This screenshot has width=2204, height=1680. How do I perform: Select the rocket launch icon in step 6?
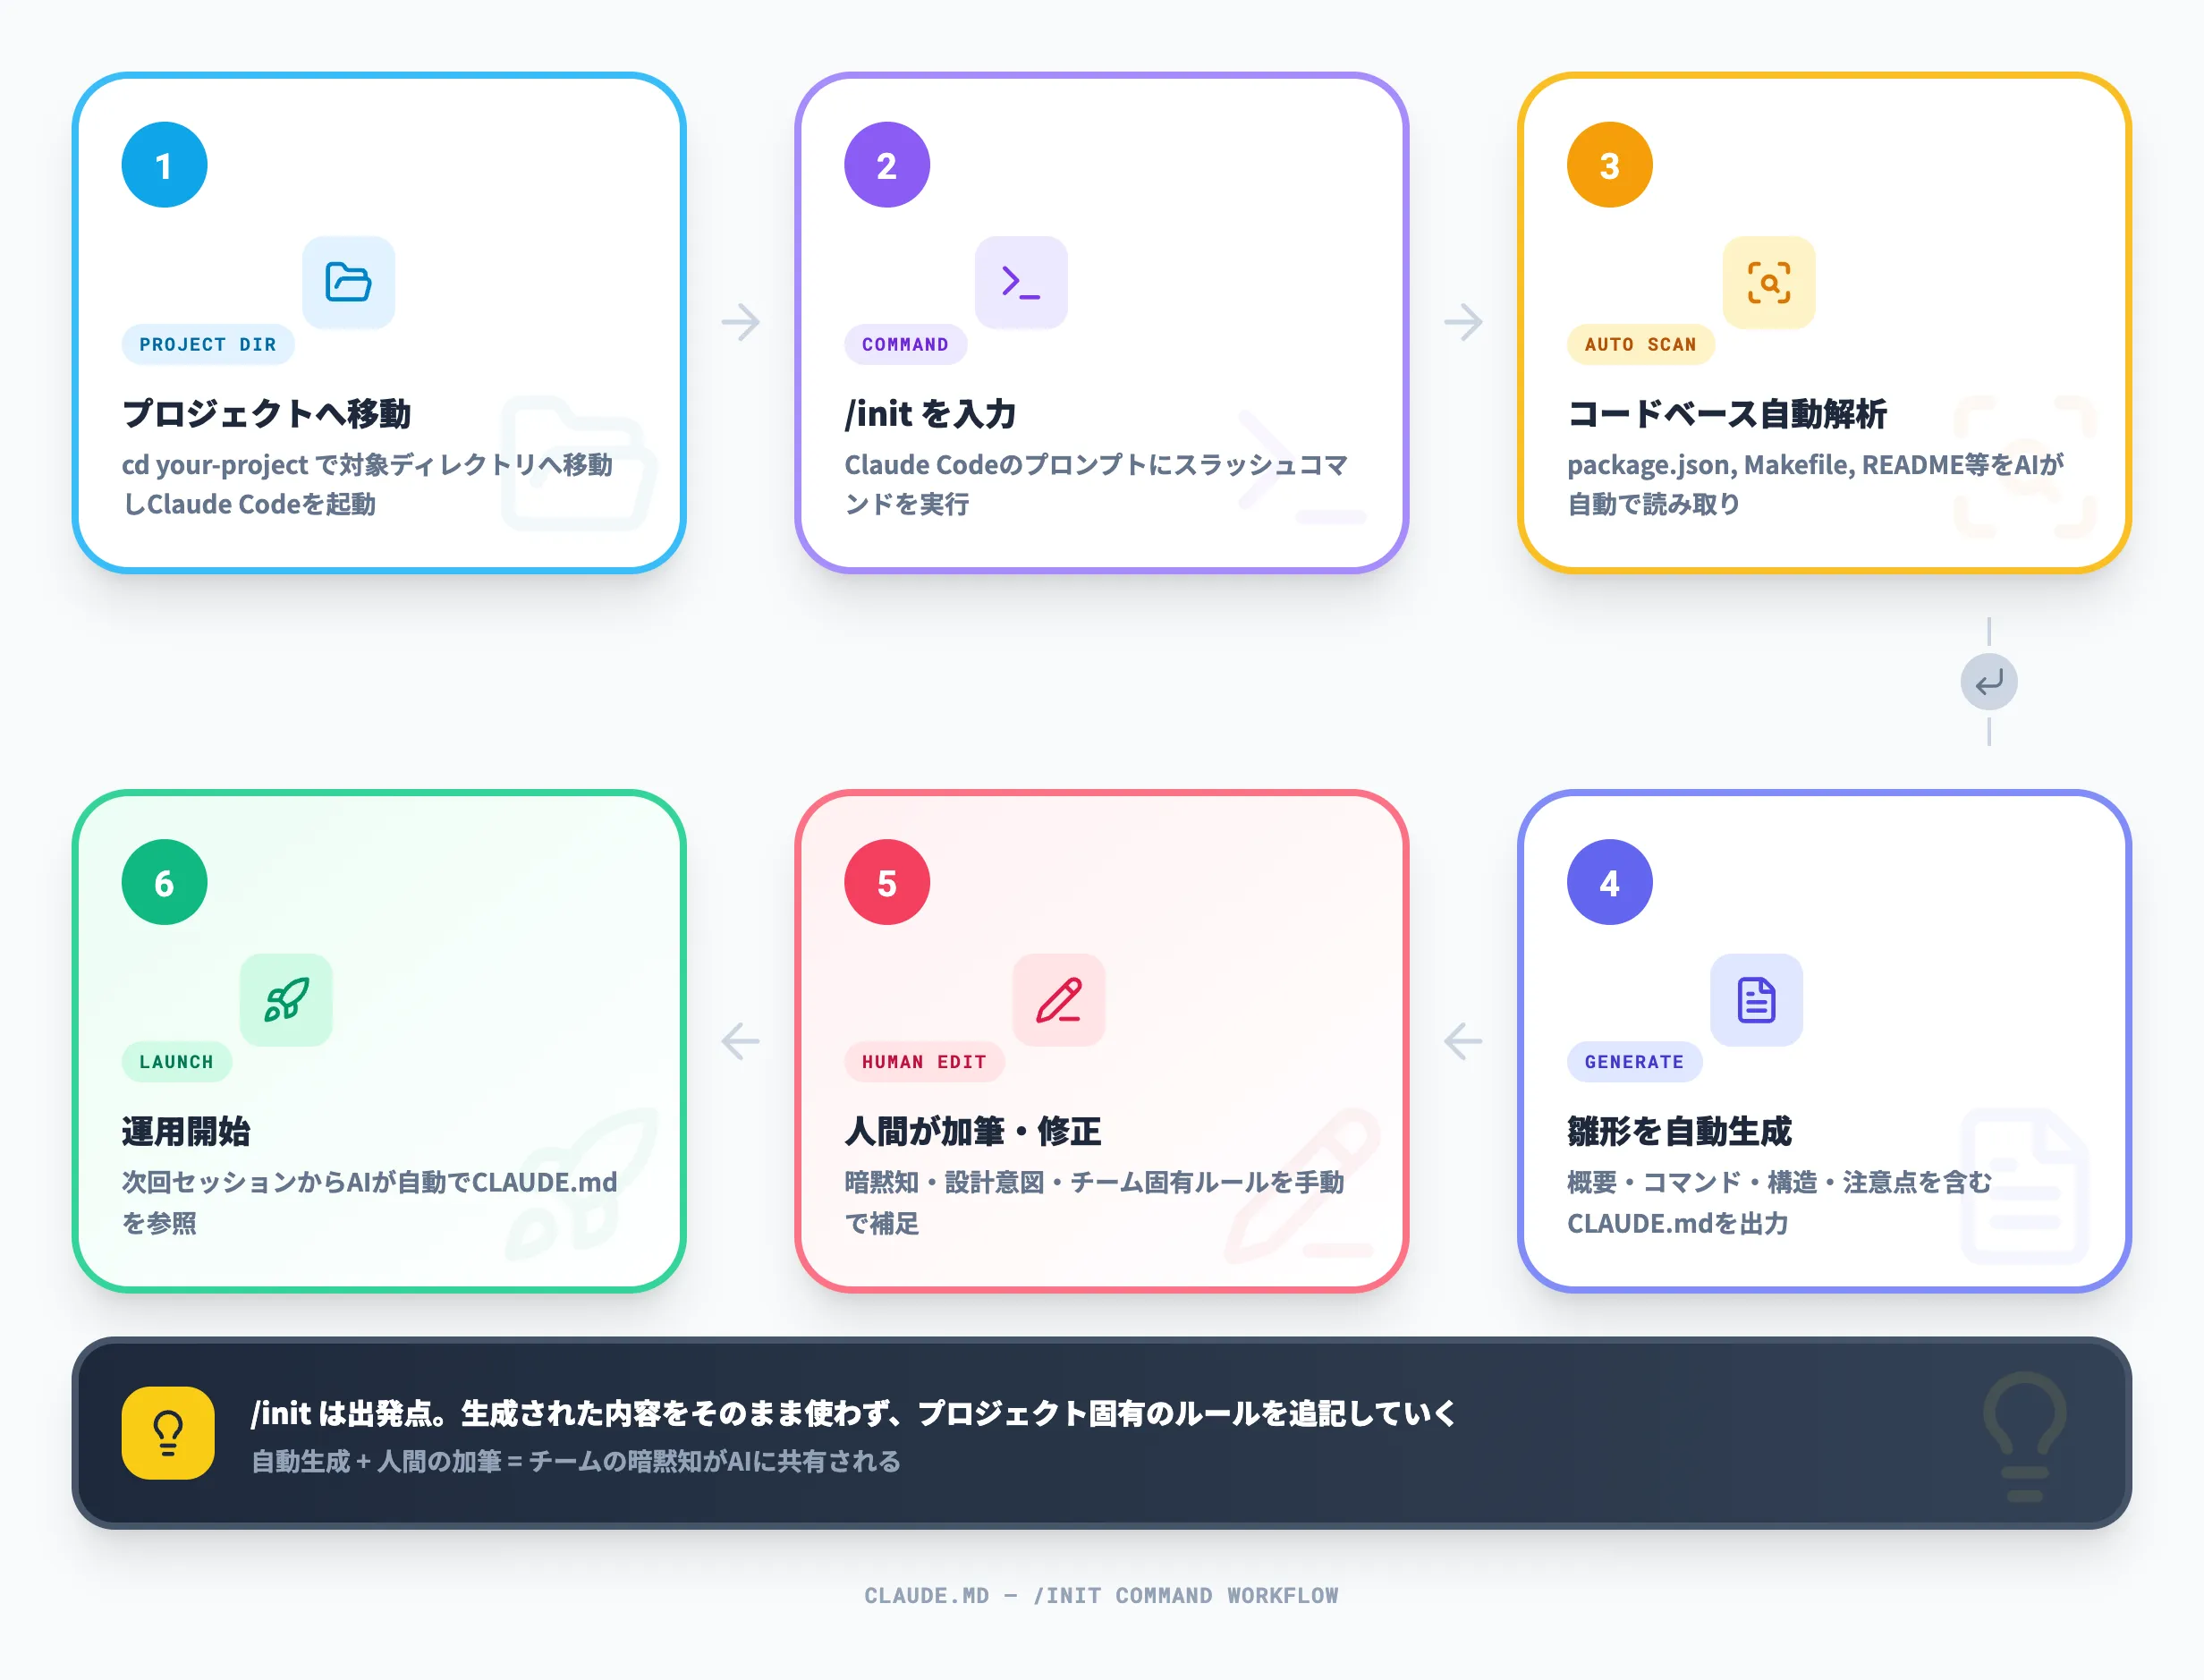point(286,1000)
